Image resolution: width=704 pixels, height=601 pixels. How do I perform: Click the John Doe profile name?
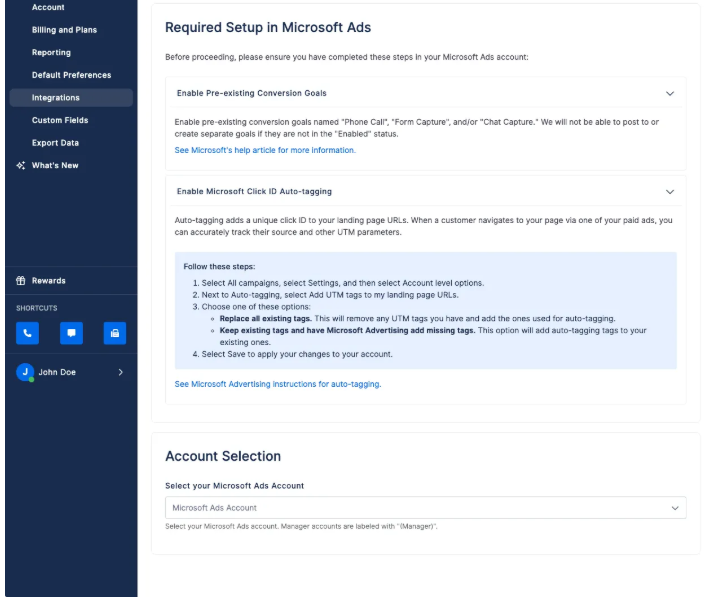(x=57, y=372)
